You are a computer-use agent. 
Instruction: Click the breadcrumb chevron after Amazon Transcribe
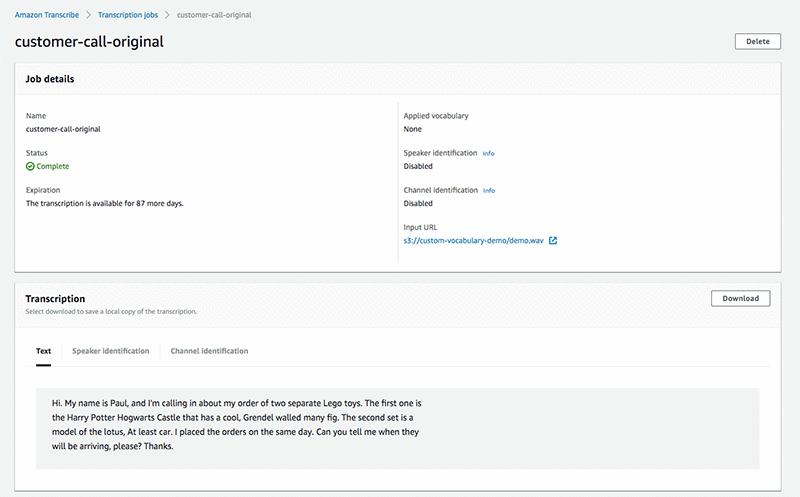[x=88, y=15]
